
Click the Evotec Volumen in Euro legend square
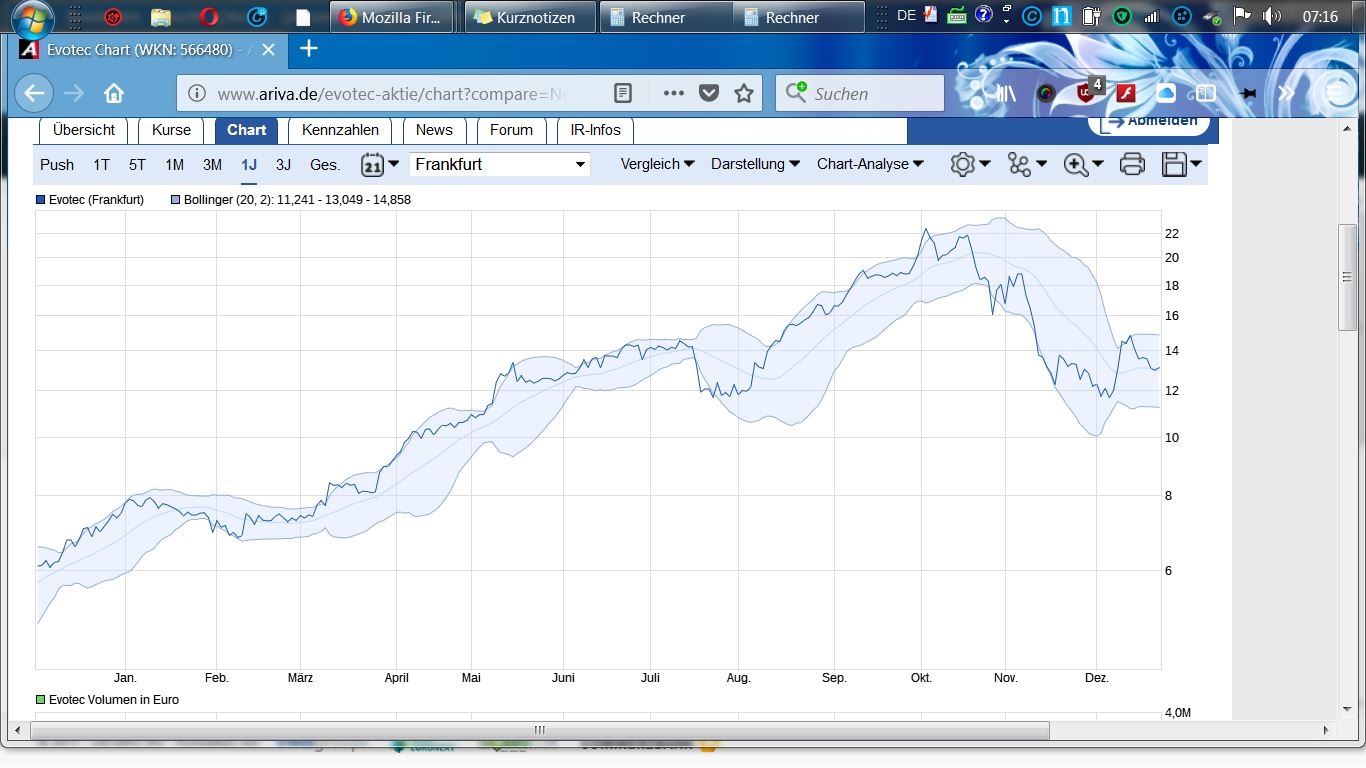click(x=40, y=700)
